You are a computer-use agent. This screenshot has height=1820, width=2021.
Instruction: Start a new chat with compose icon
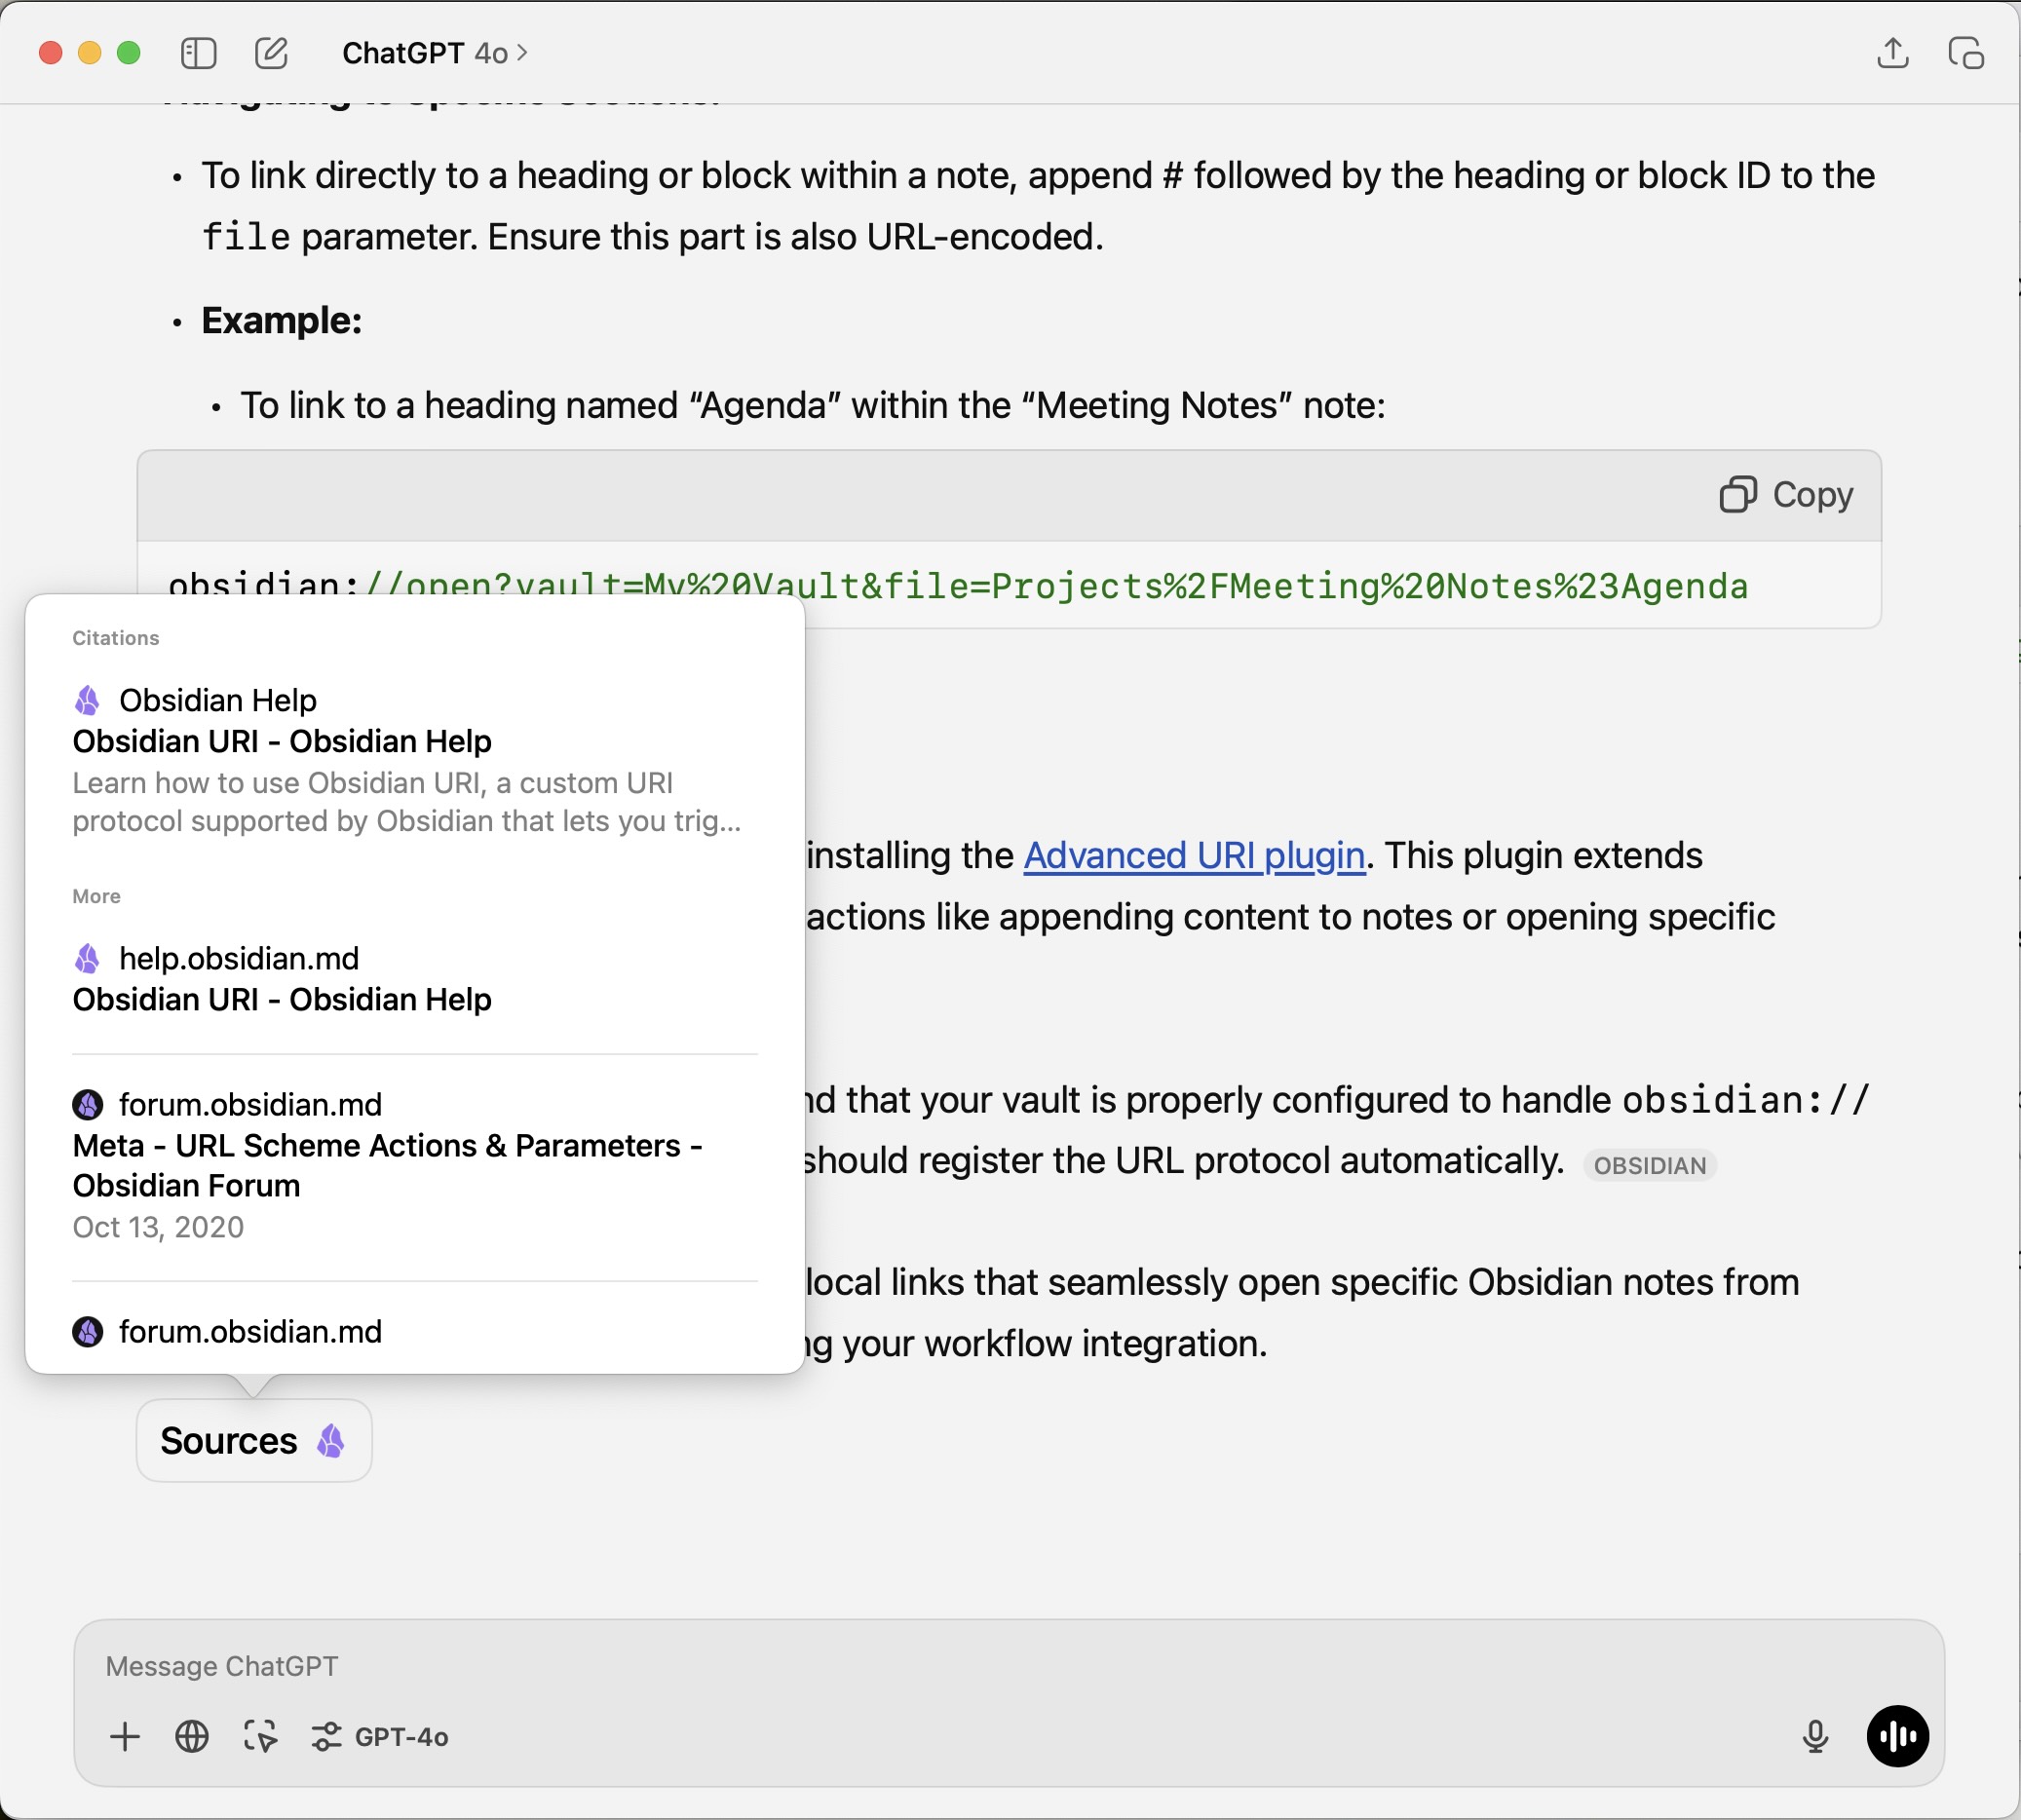point(271,53)
